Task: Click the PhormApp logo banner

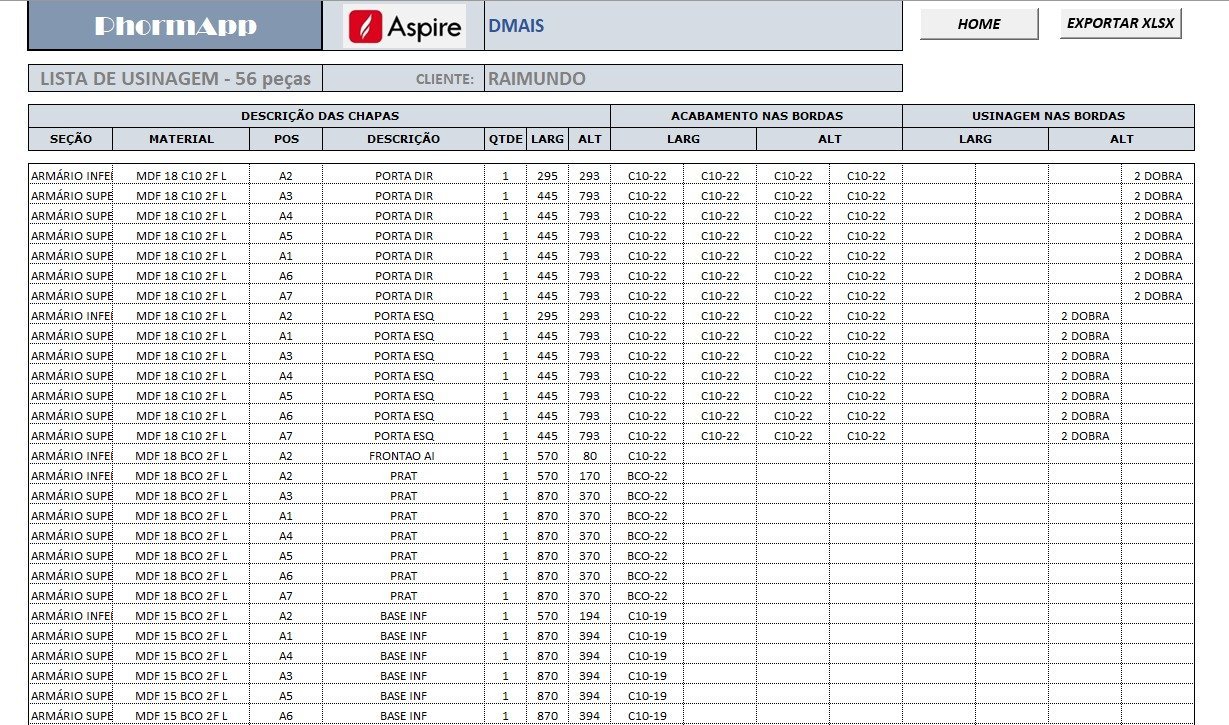Action: tap(175, 27)
